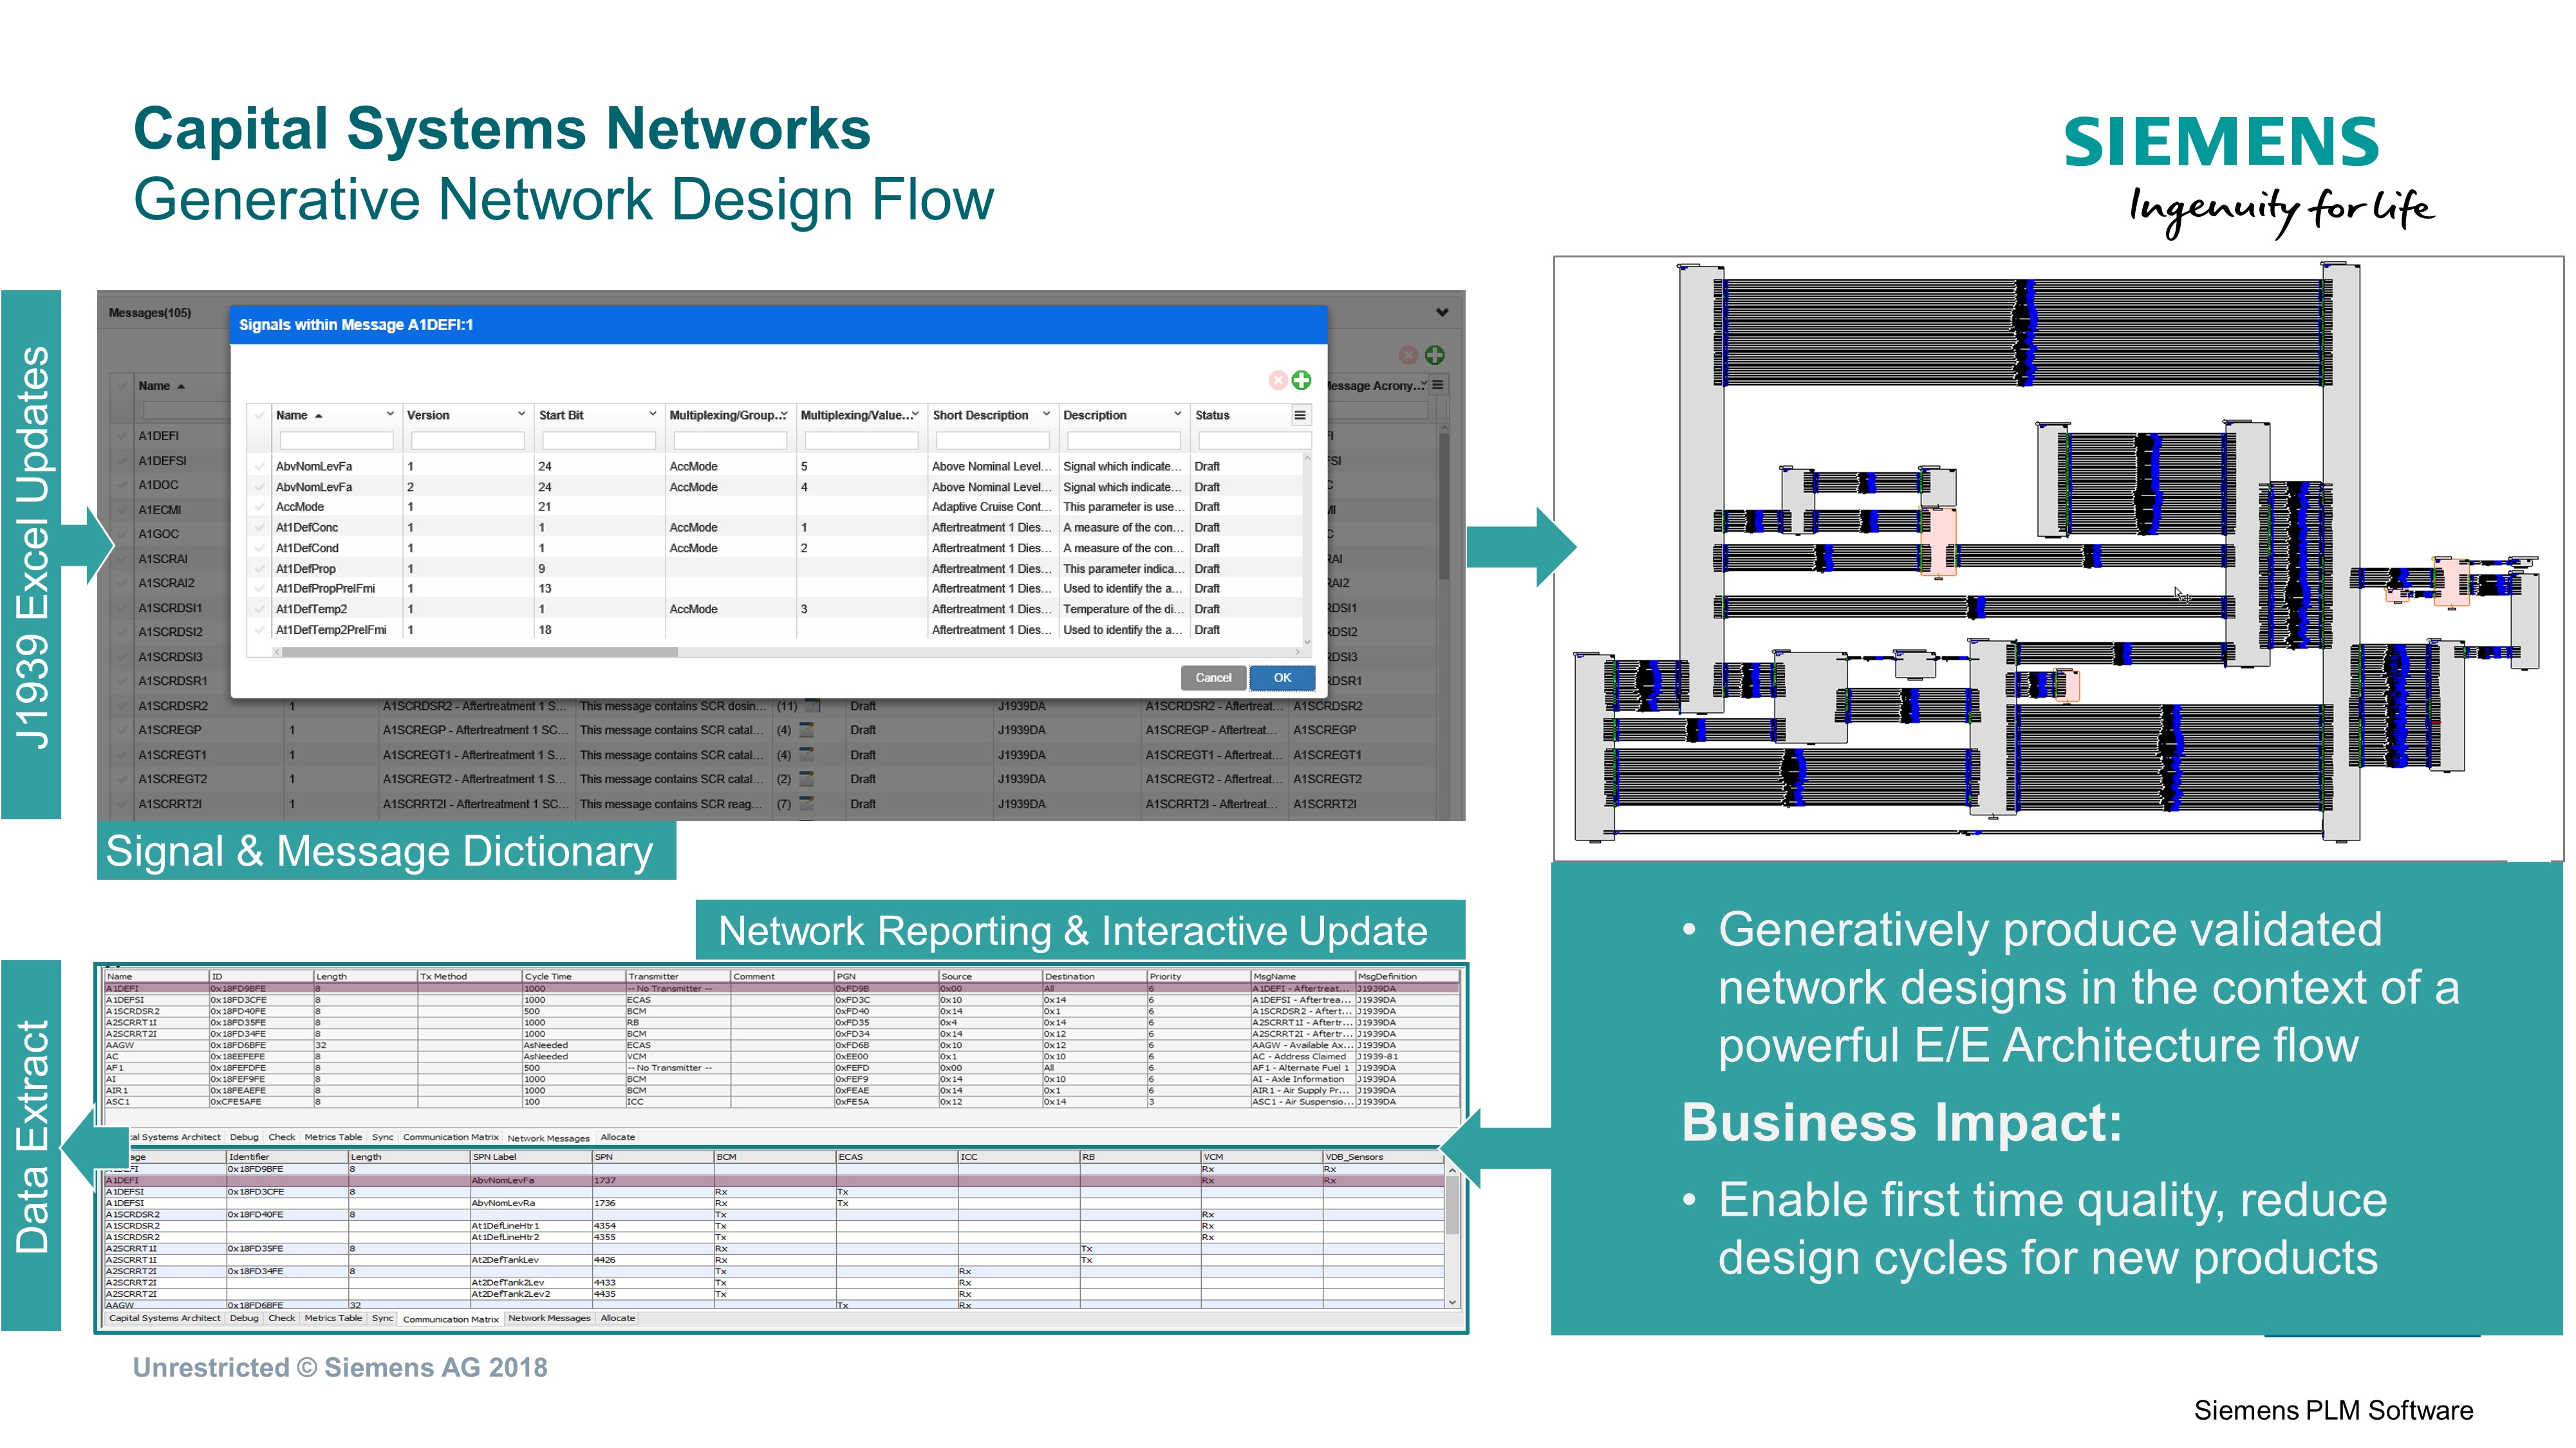This screenshot has height=1448, width=2576.
Task: Select the A1SCRDSR2 message name in background list
Action: point(173,706)
